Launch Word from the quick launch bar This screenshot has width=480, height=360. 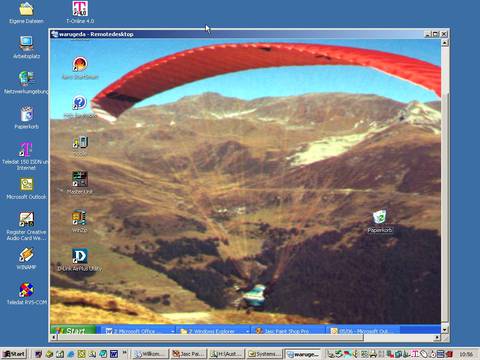point(114,354)
